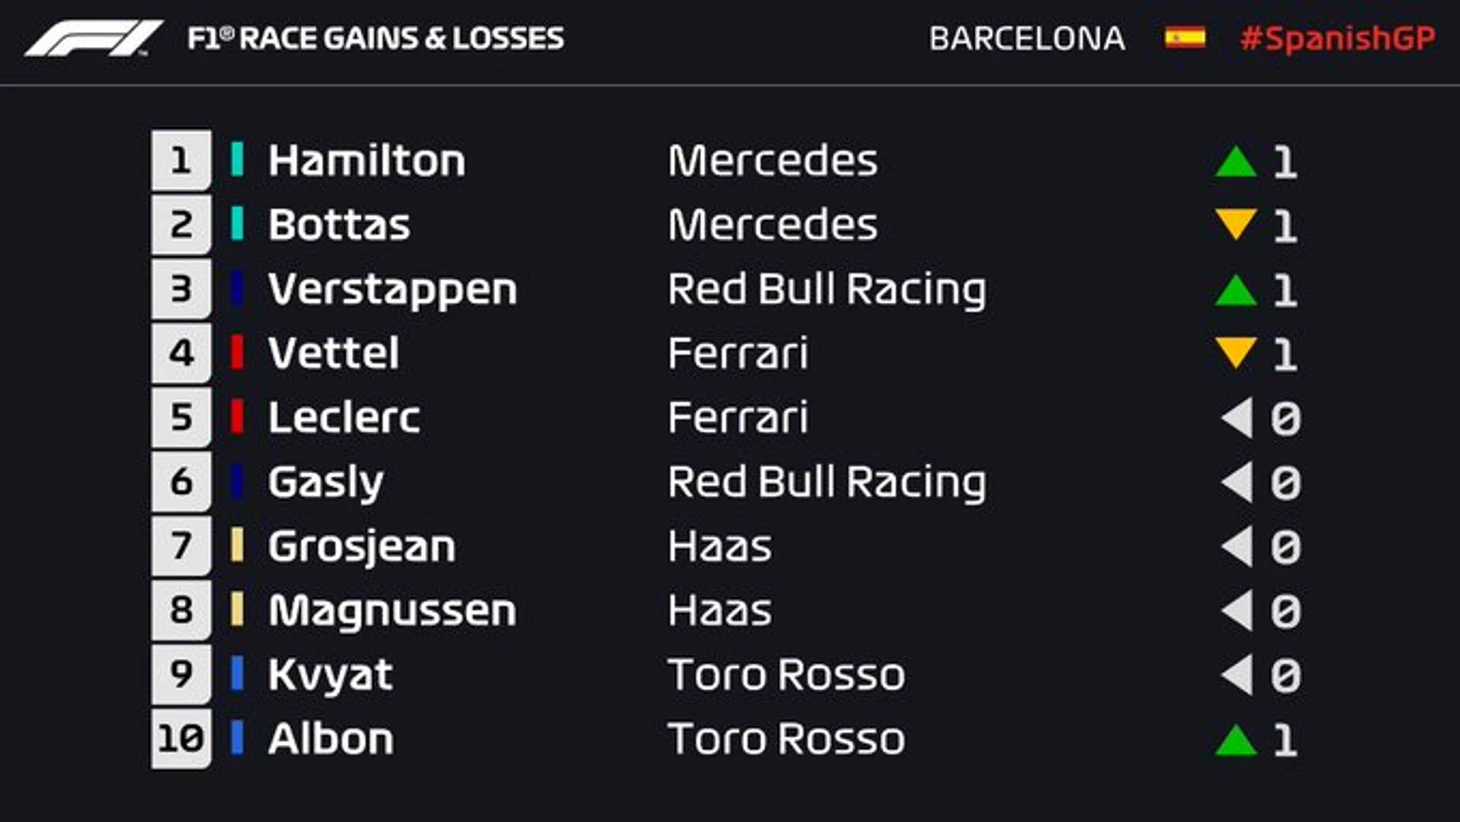Click the yellow down arrow beside Bottas
The image size is (1460, 822).
pyautogui.click(x=1236, y=224)
